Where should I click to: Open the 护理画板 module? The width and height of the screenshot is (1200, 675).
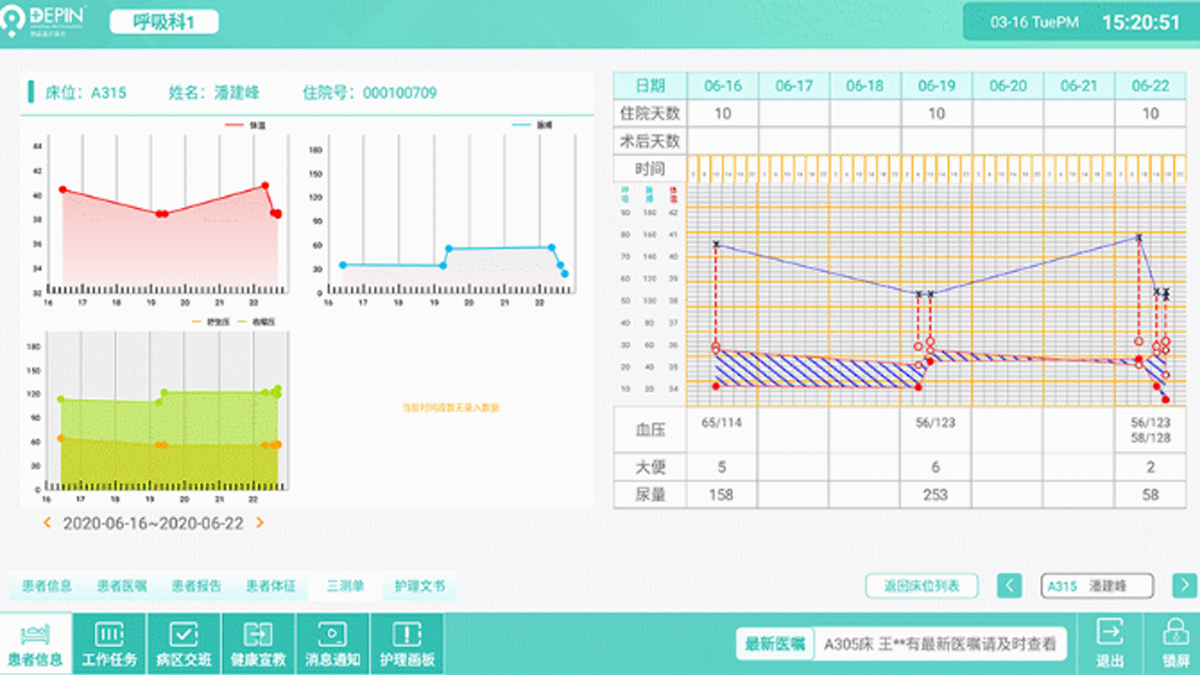(407, 644)
